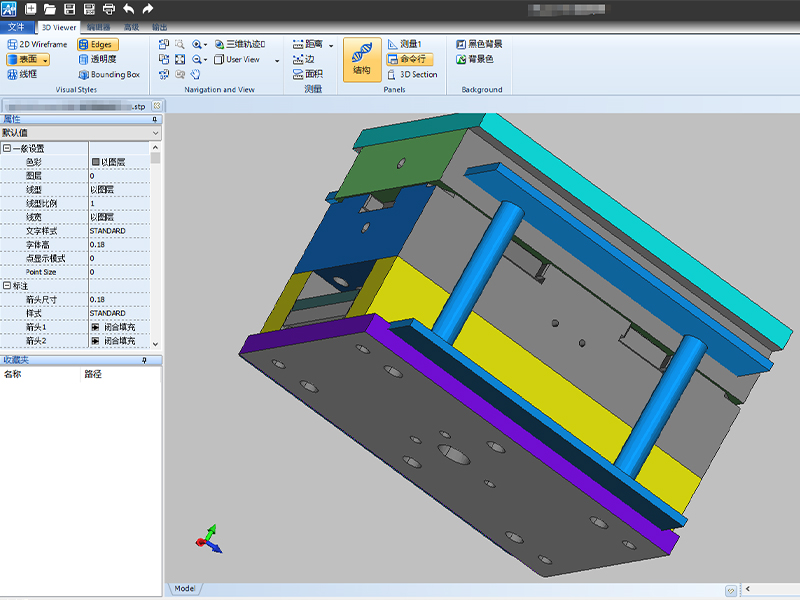Click the Model tab at bottom

click(184, 589)
